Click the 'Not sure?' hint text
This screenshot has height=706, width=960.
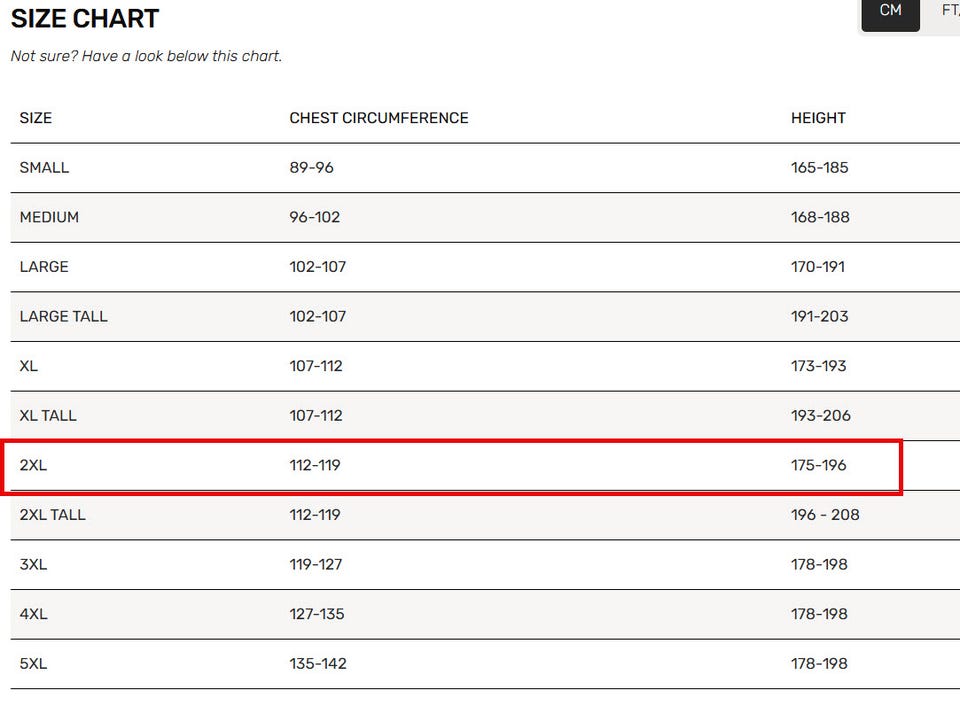146,56
